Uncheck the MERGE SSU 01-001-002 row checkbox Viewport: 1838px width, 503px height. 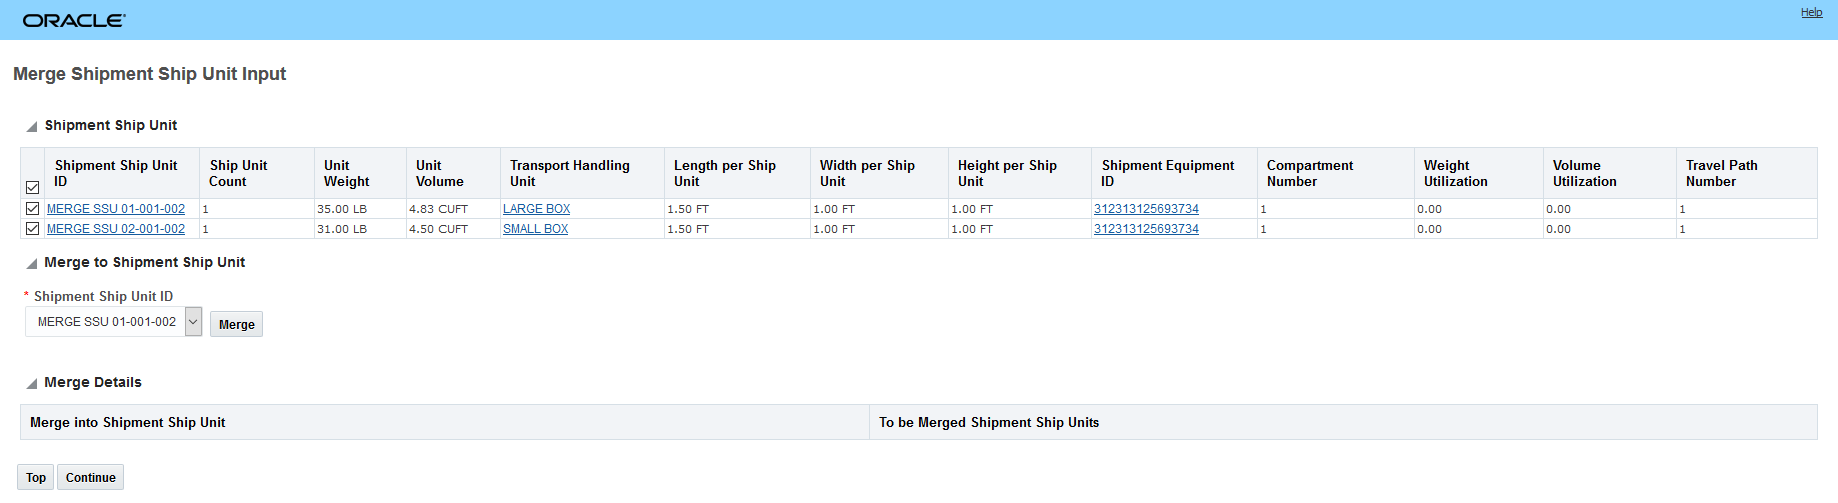click(x=33, y=209)
